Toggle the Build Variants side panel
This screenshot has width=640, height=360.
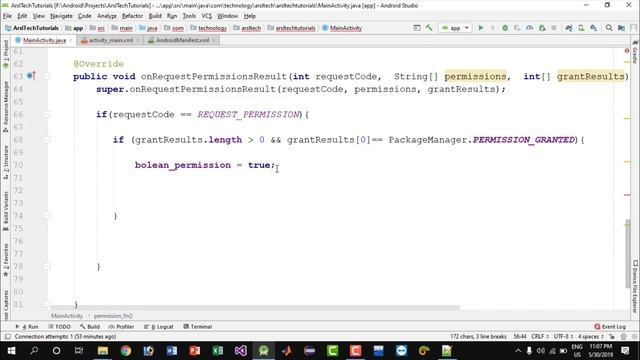(x=6, y=211)
